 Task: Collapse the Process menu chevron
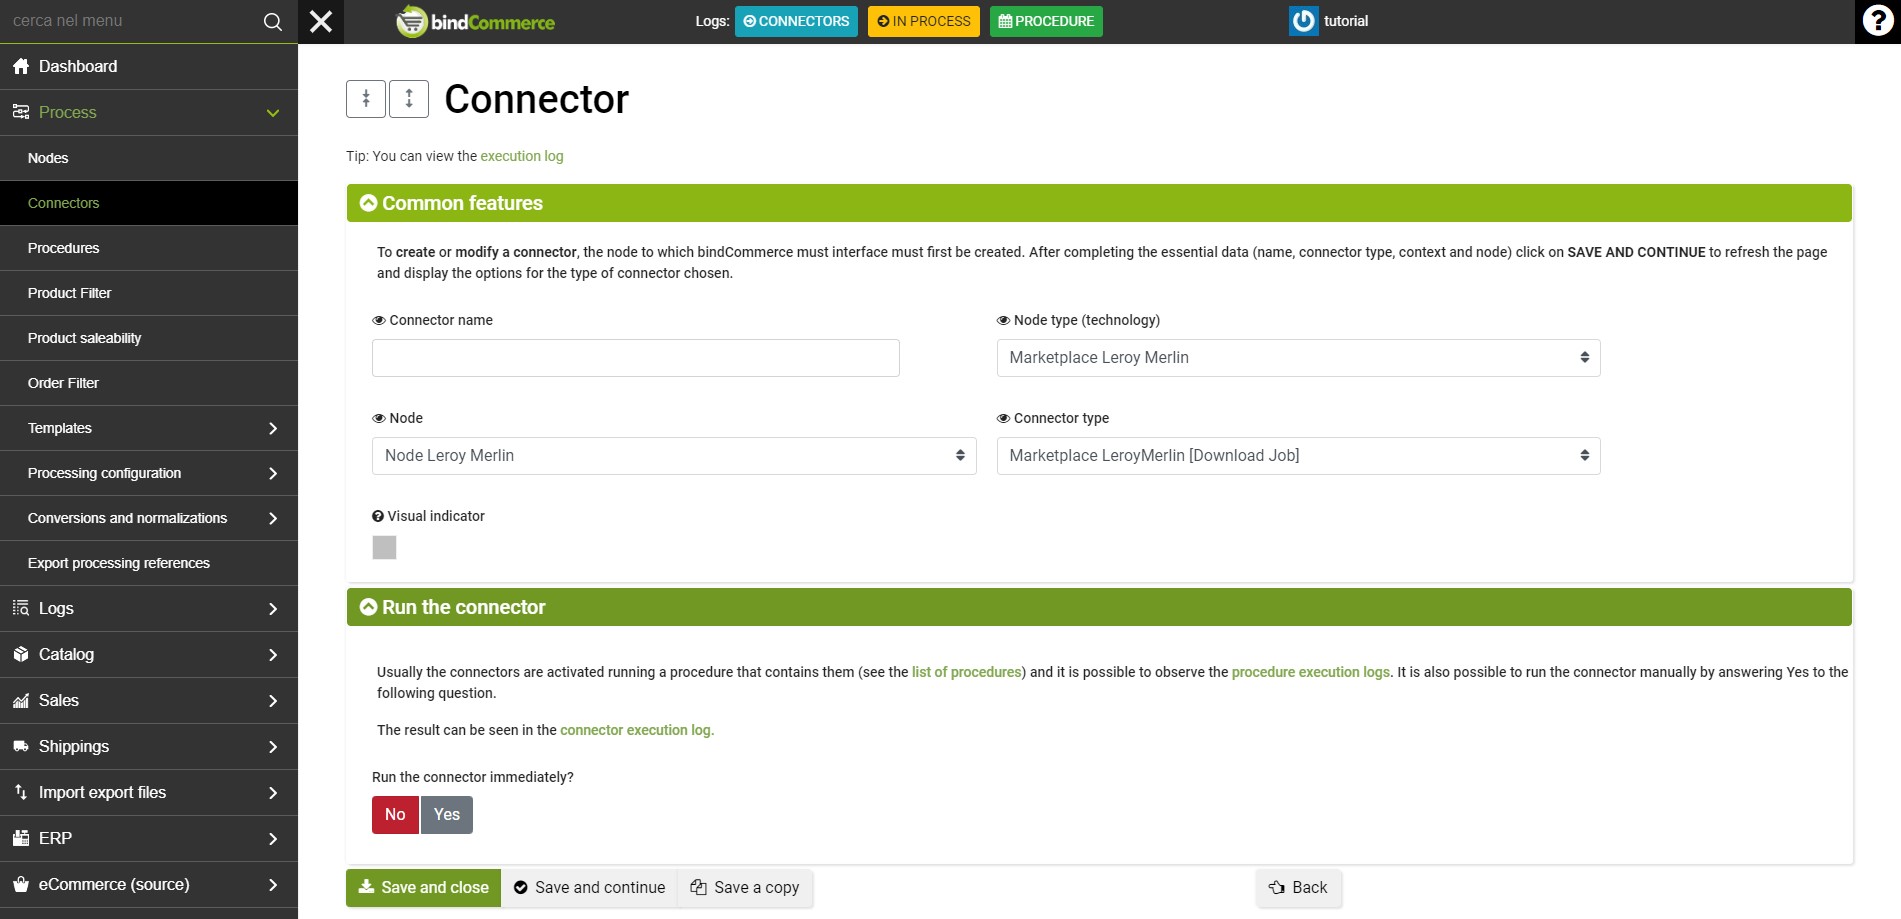tap(273, 113)
